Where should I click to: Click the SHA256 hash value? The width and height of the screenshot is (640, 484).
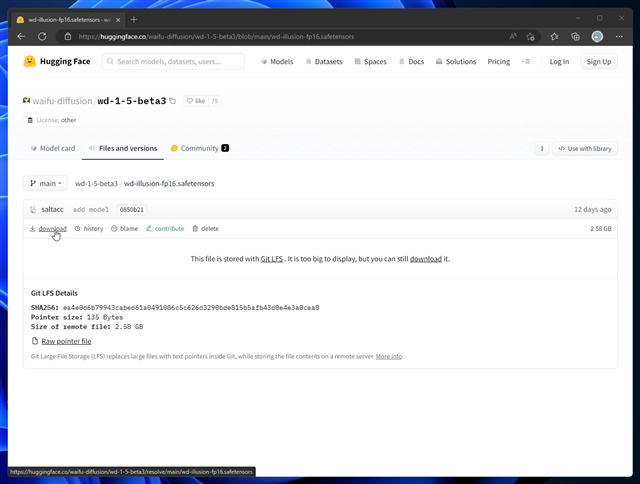[191, 308]
